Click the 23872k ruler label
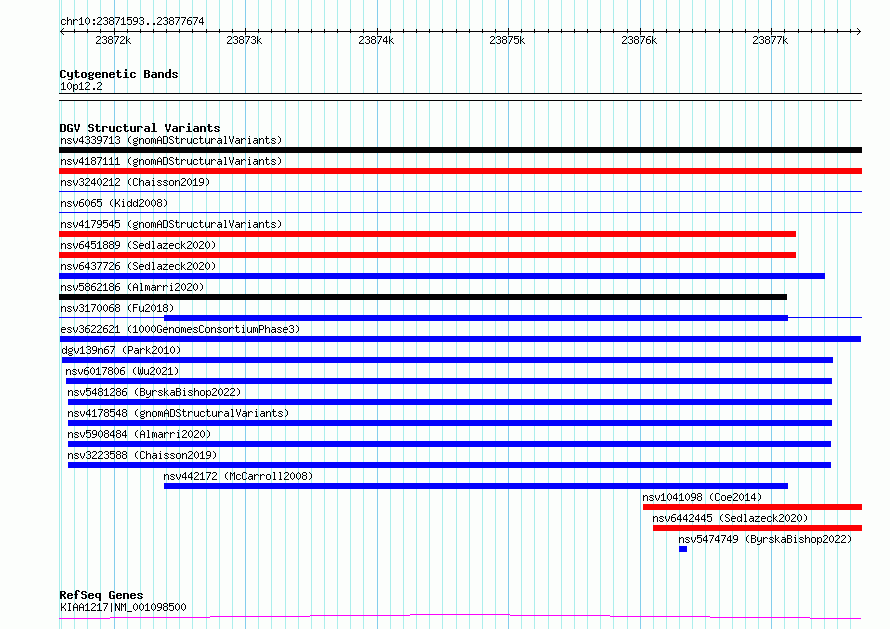 (114, 40)
